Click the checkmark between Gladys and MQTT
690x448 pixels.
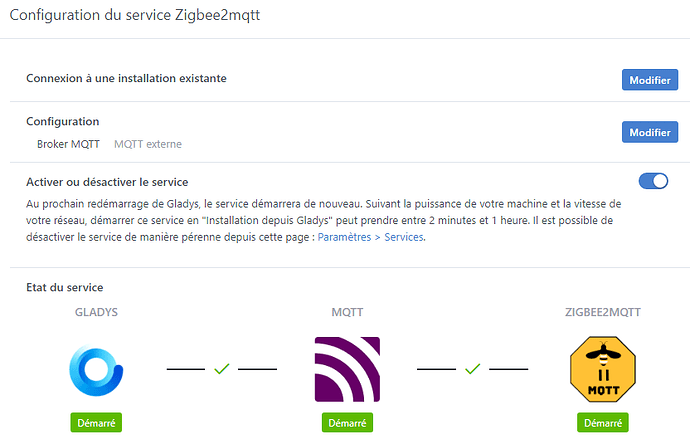pos(222,369)
